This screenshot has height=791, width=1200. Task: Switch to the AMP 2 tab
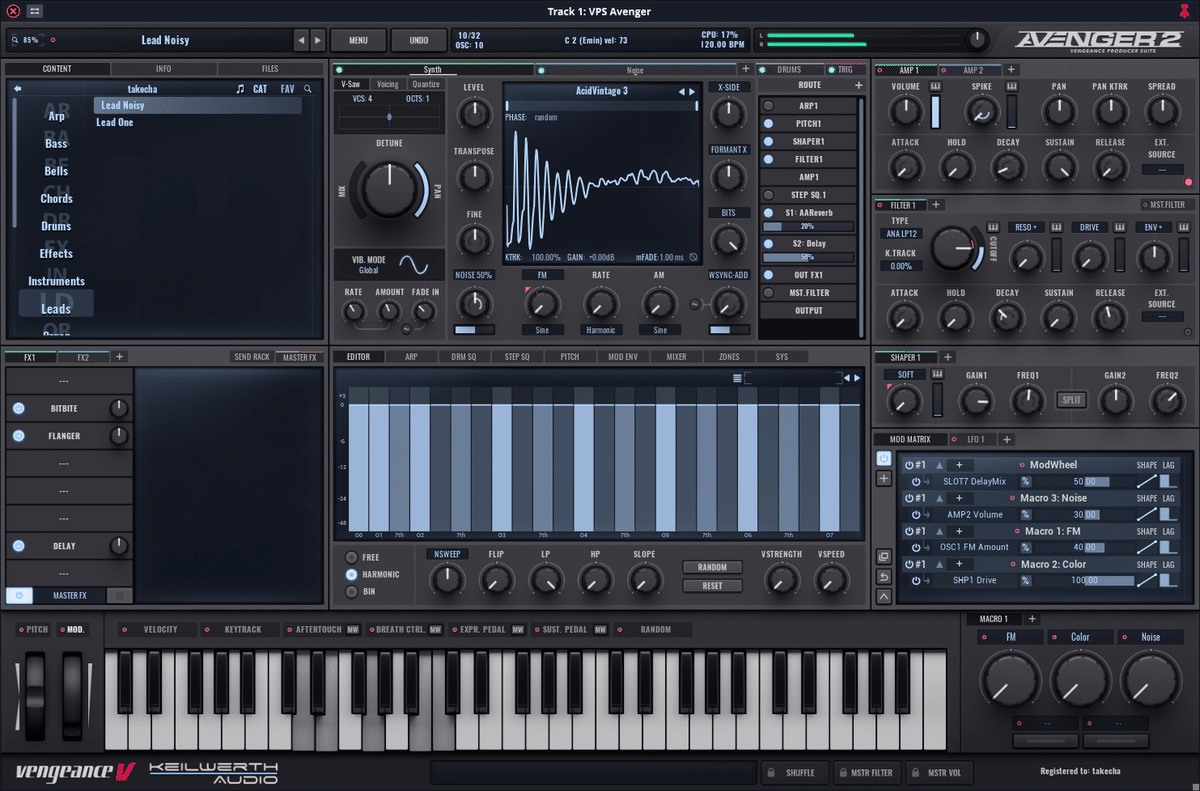click(973, 70)
